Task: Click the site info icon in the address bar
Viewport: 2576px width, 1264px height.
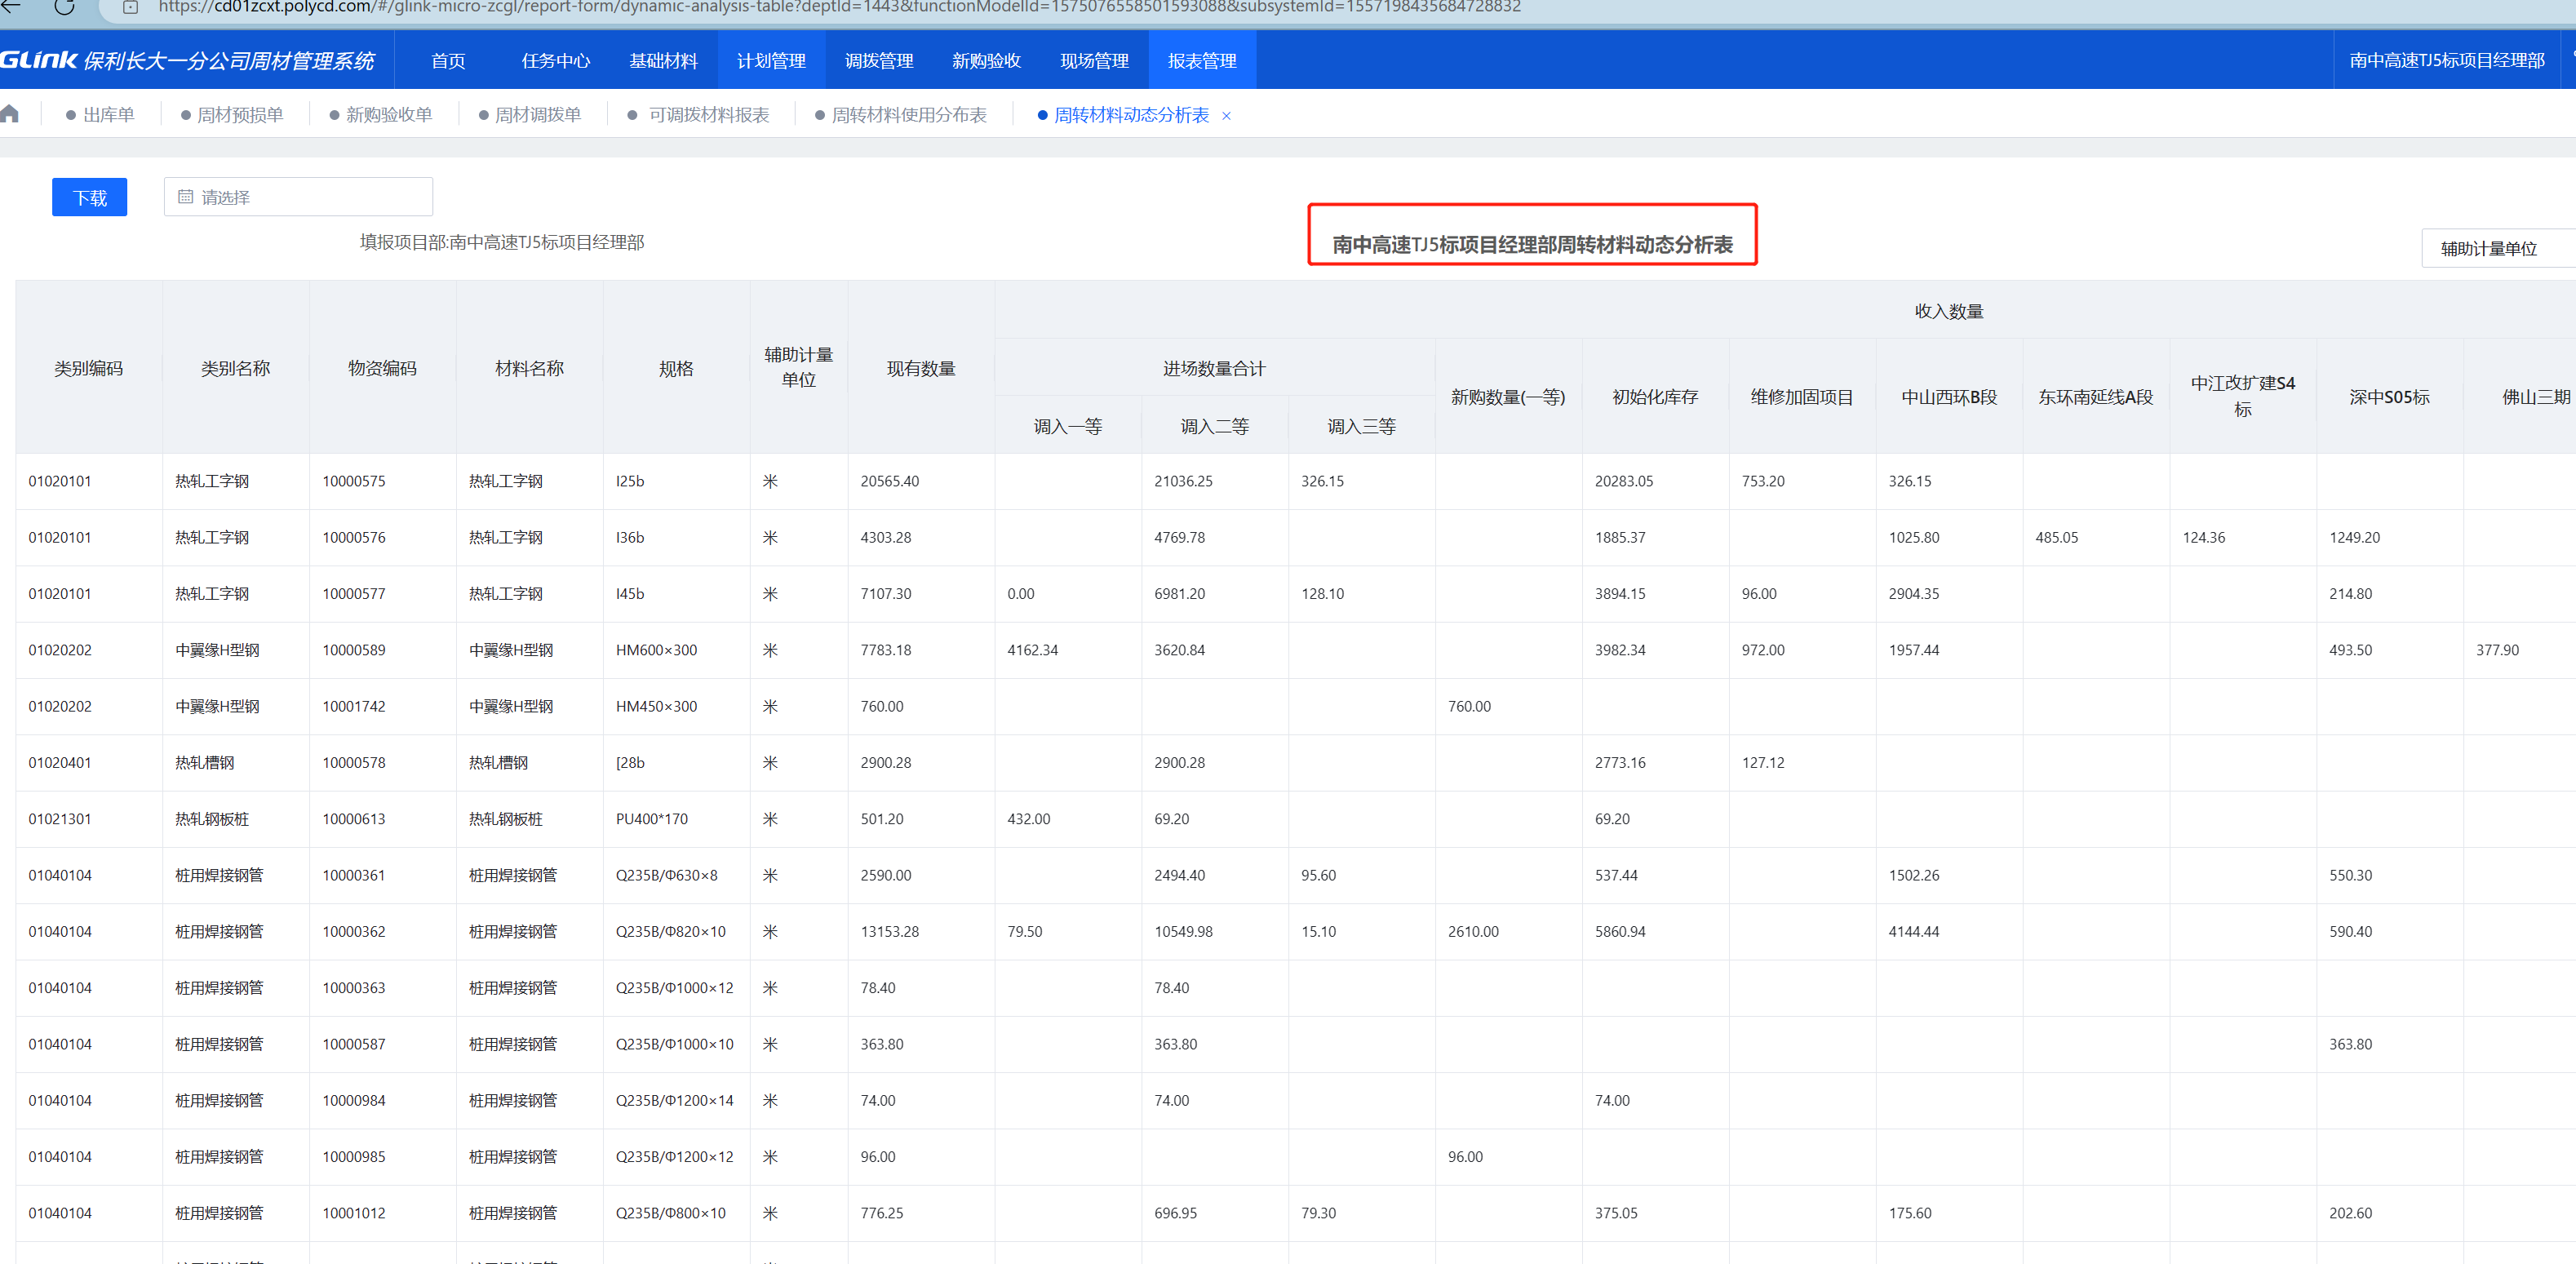Action: point(130,7)
